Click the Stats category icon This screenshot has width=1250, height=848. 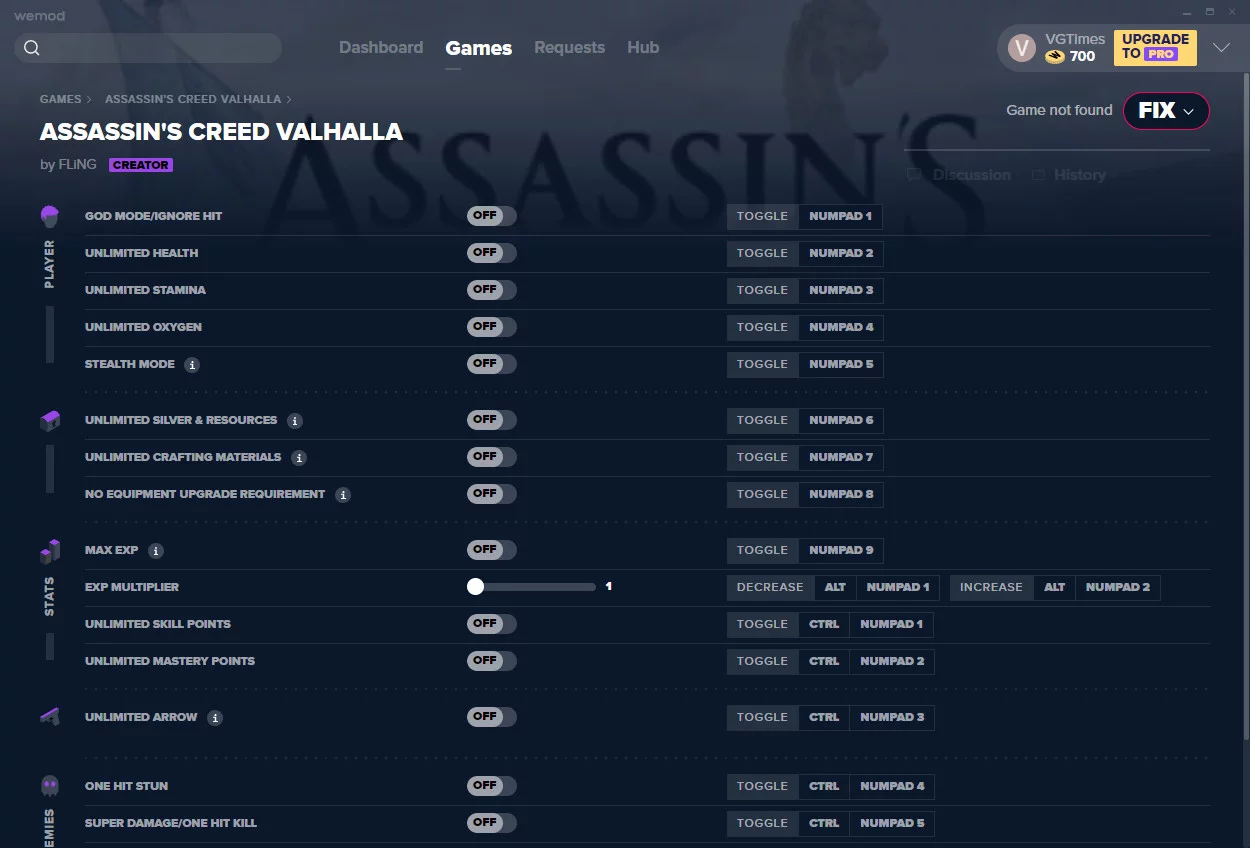click(x=50, y=551)
